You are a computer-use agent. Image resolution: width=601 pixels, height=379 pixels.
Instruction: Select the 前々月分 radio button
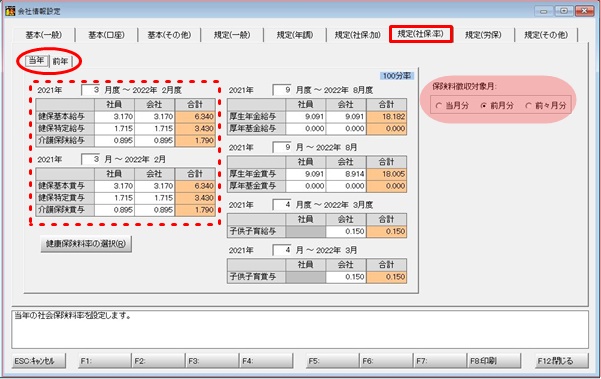pyautogui.click(x=545, y=106)
